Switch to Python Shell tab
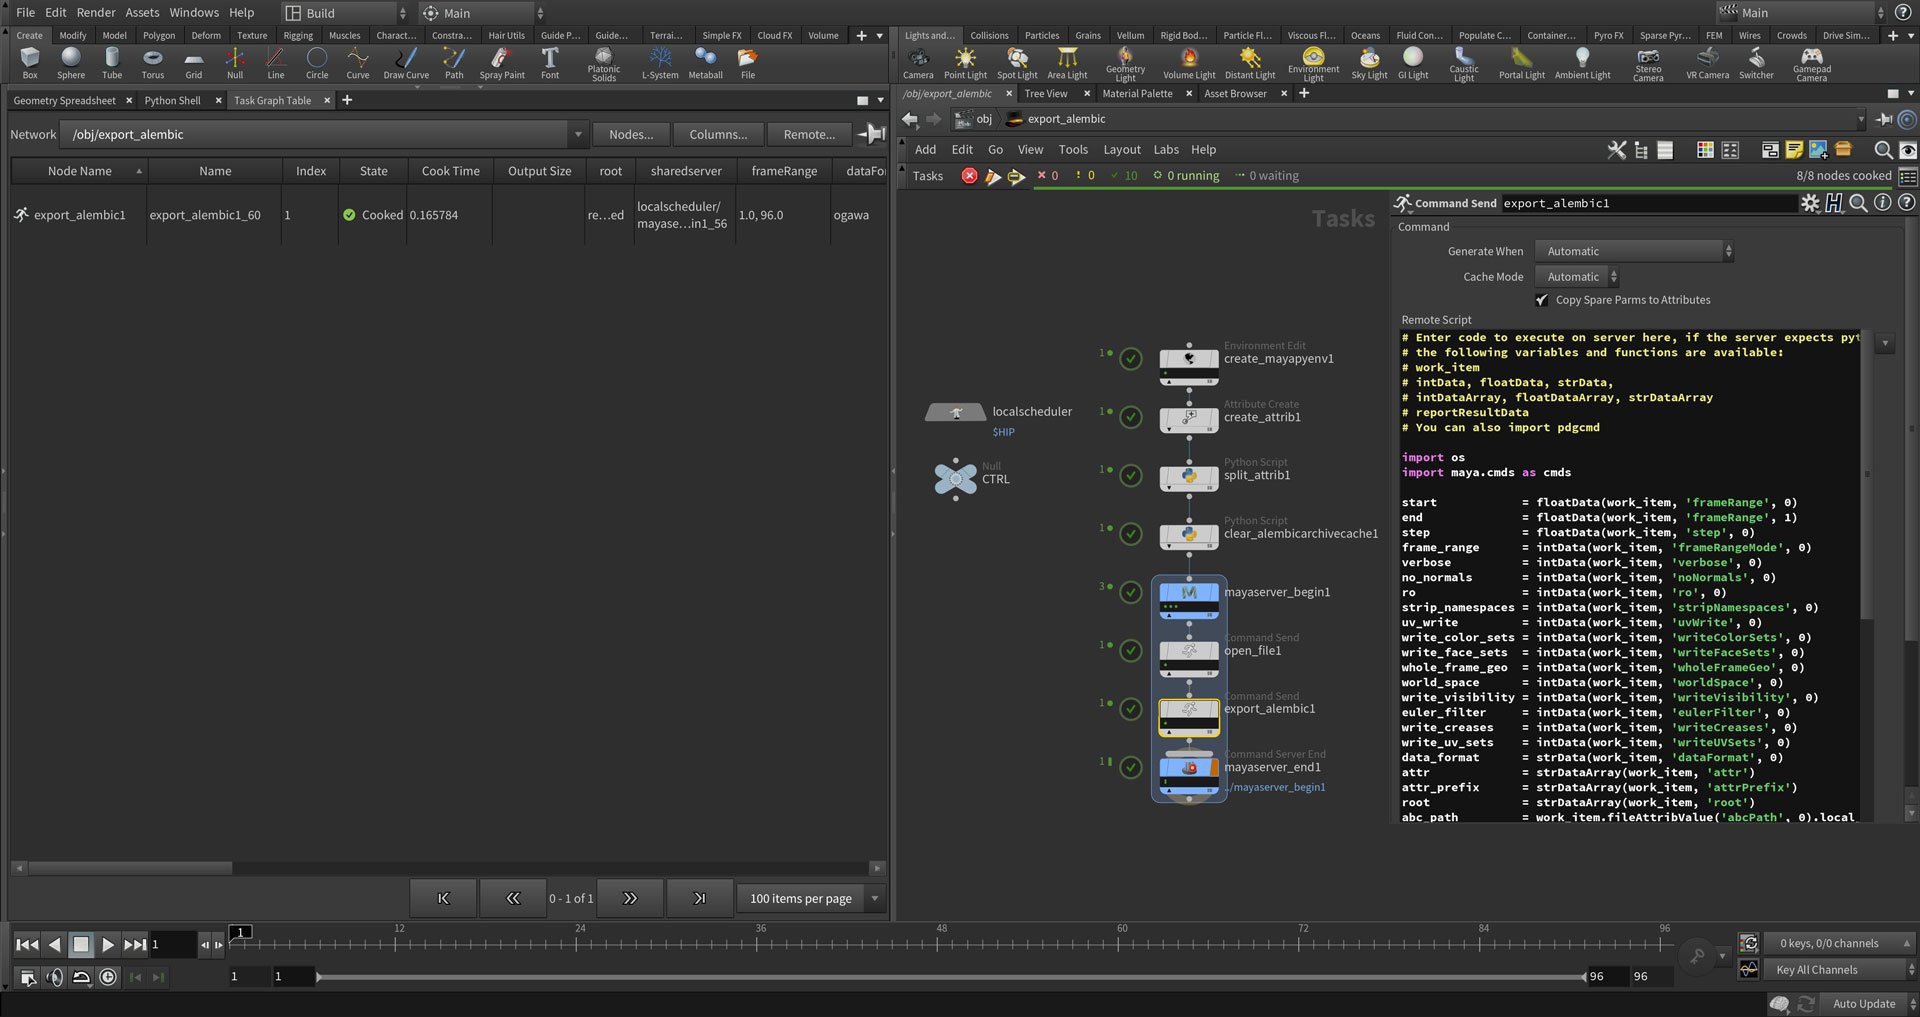 pos(172,100)
